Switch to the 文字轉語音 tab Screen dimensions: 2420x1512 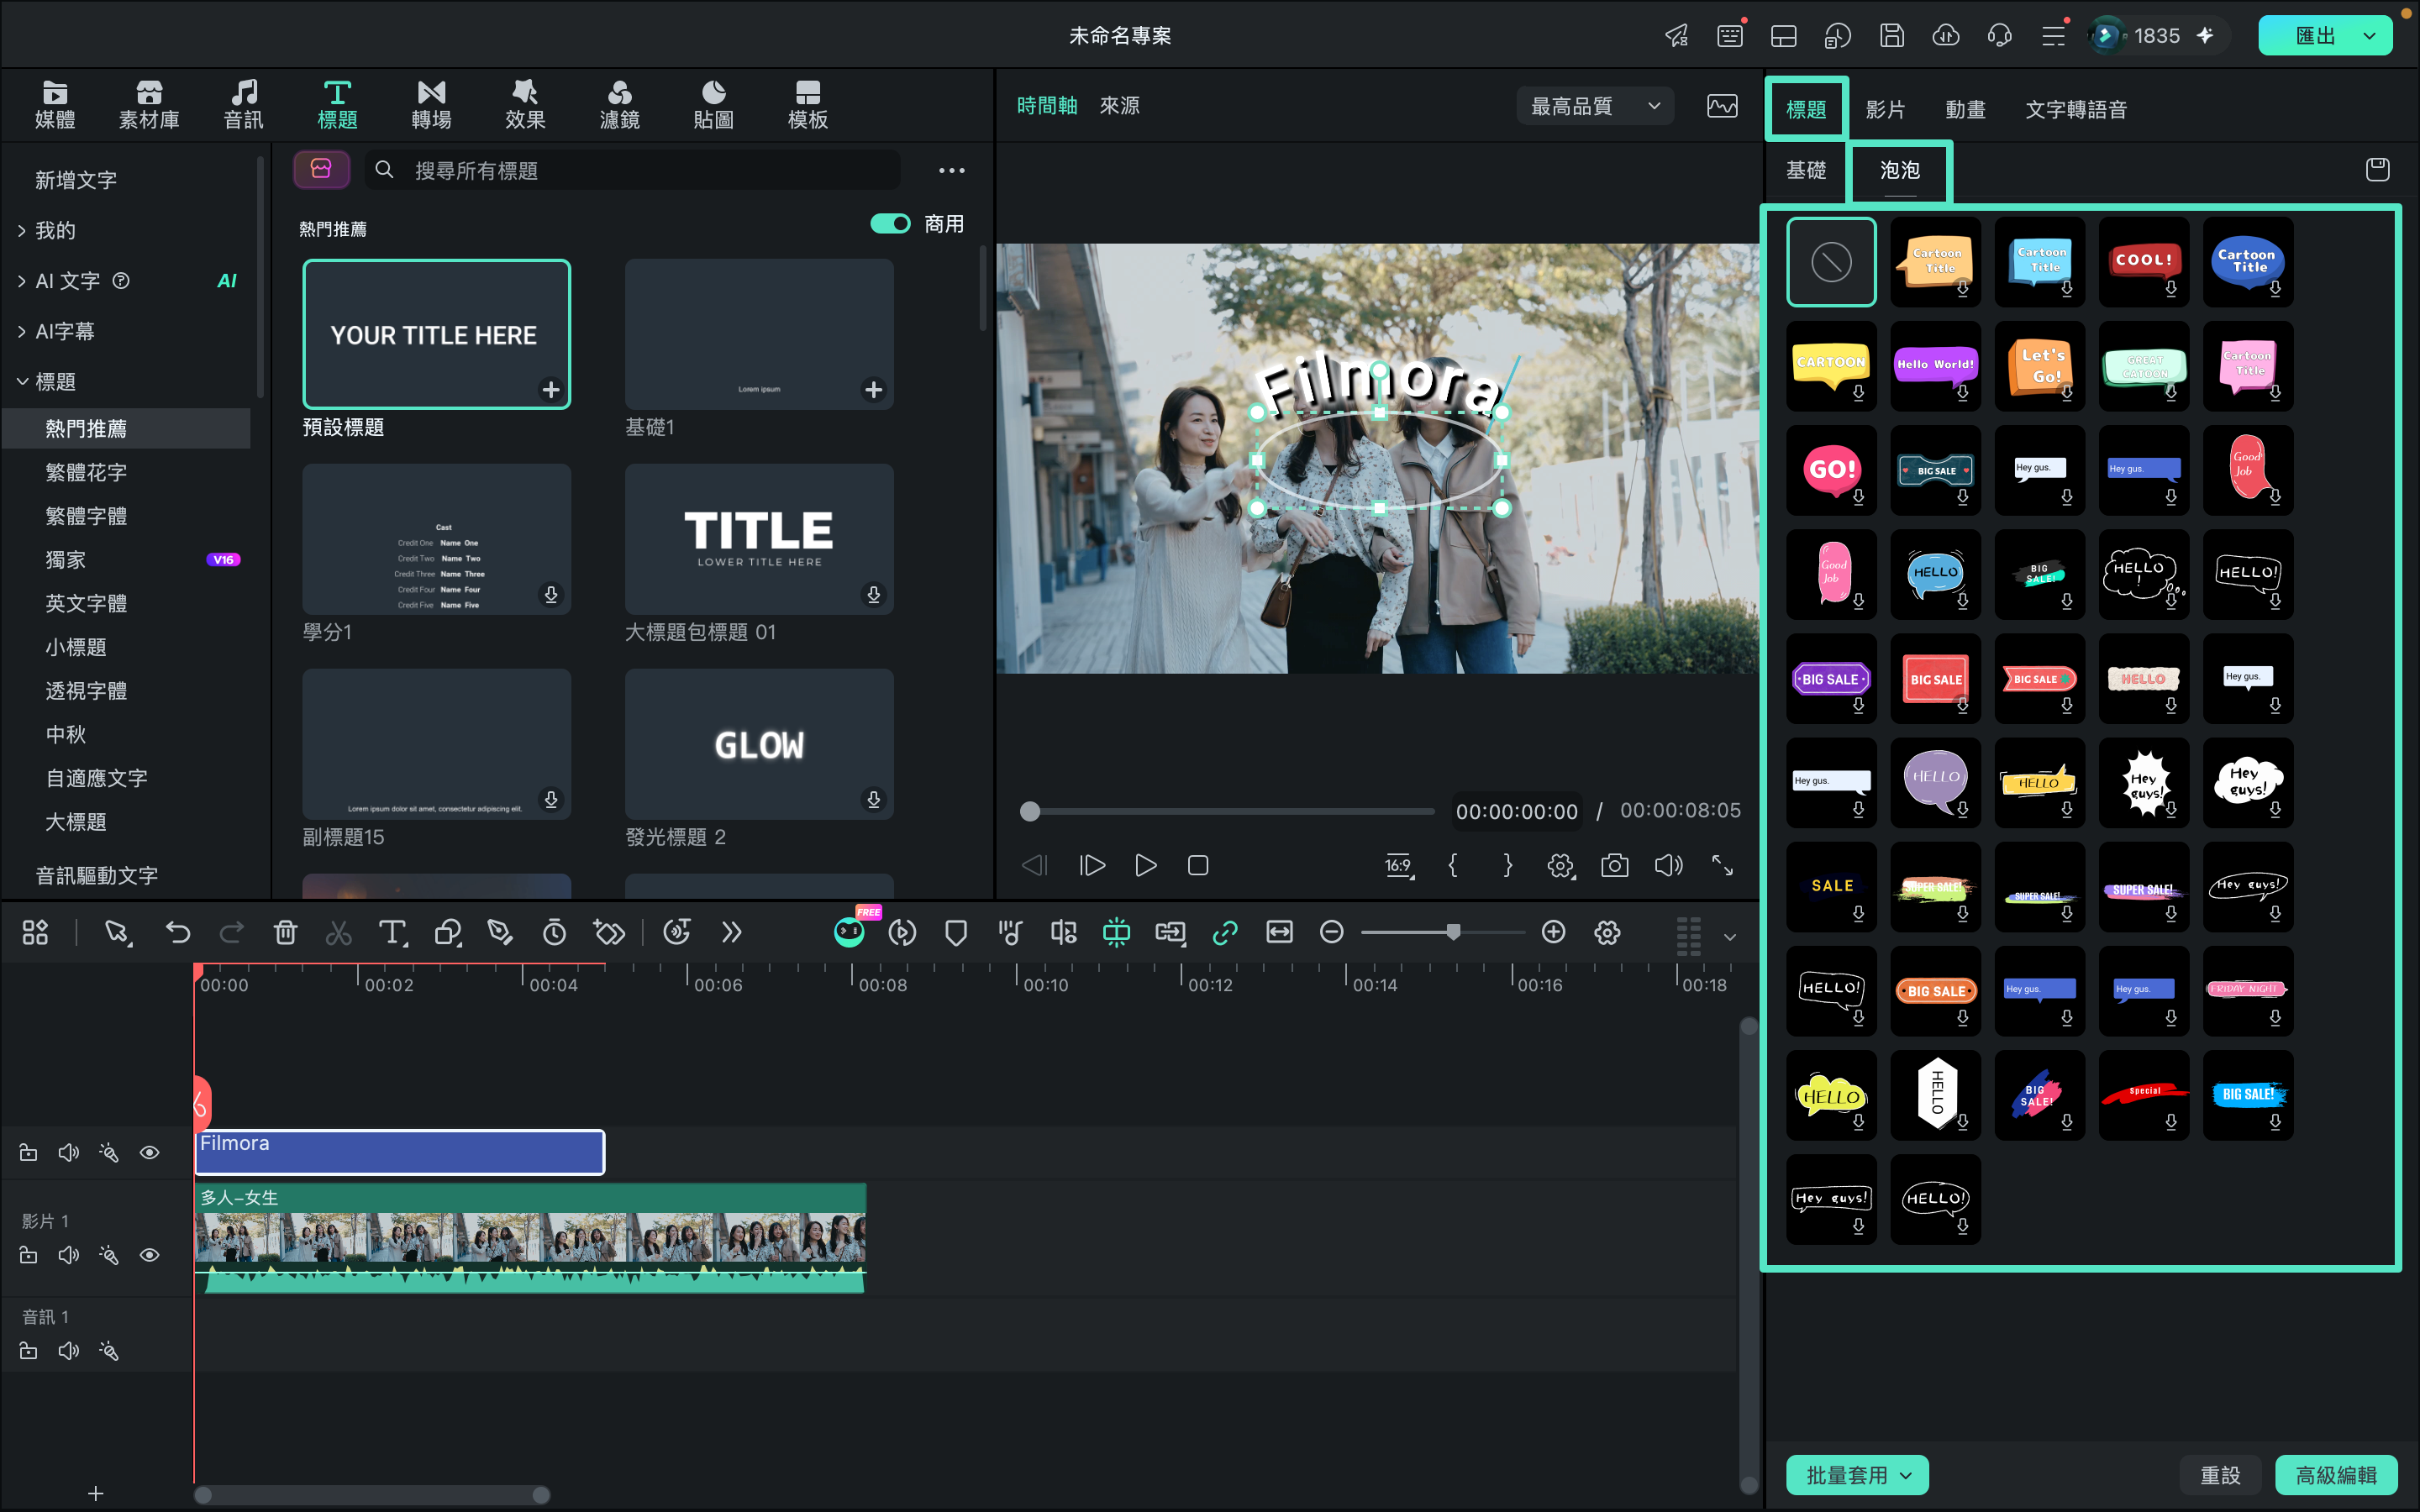coord(2076,110)
